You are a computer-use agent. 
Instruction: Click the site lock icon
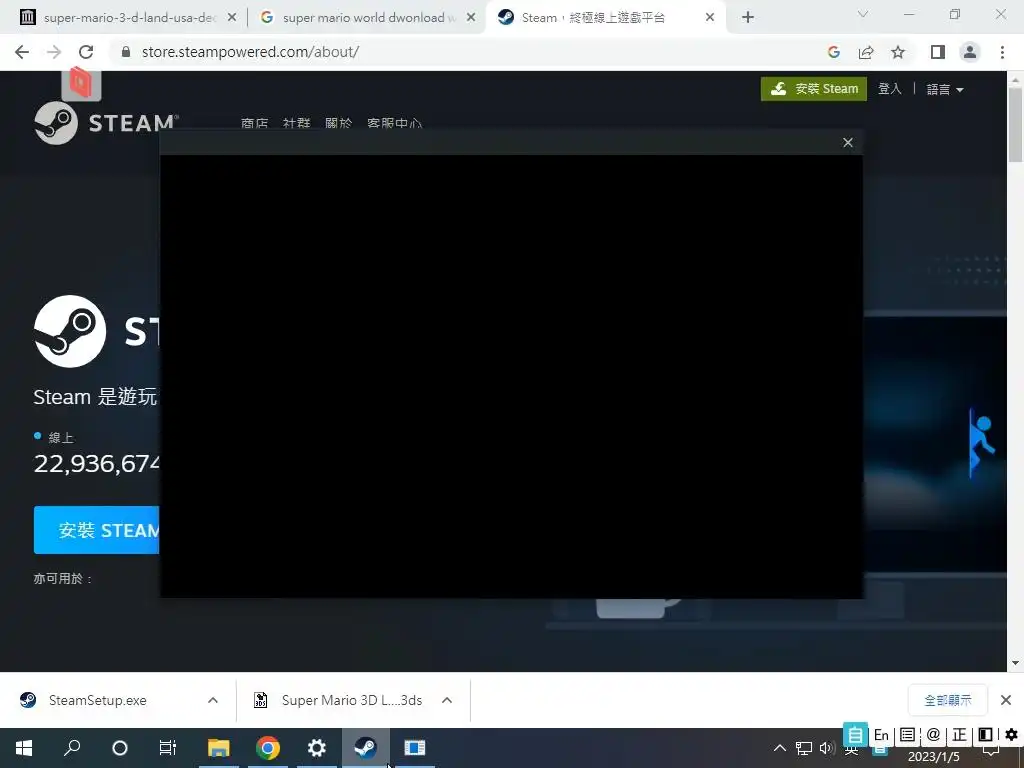pyautogui.click(x=126, y=52)
